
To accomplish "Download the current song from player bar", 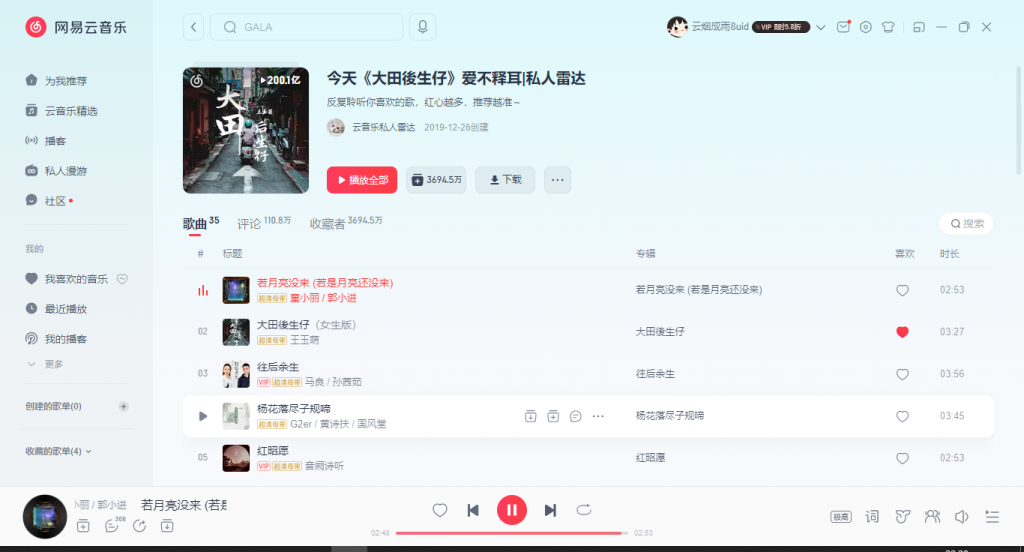I will [167, 526].
